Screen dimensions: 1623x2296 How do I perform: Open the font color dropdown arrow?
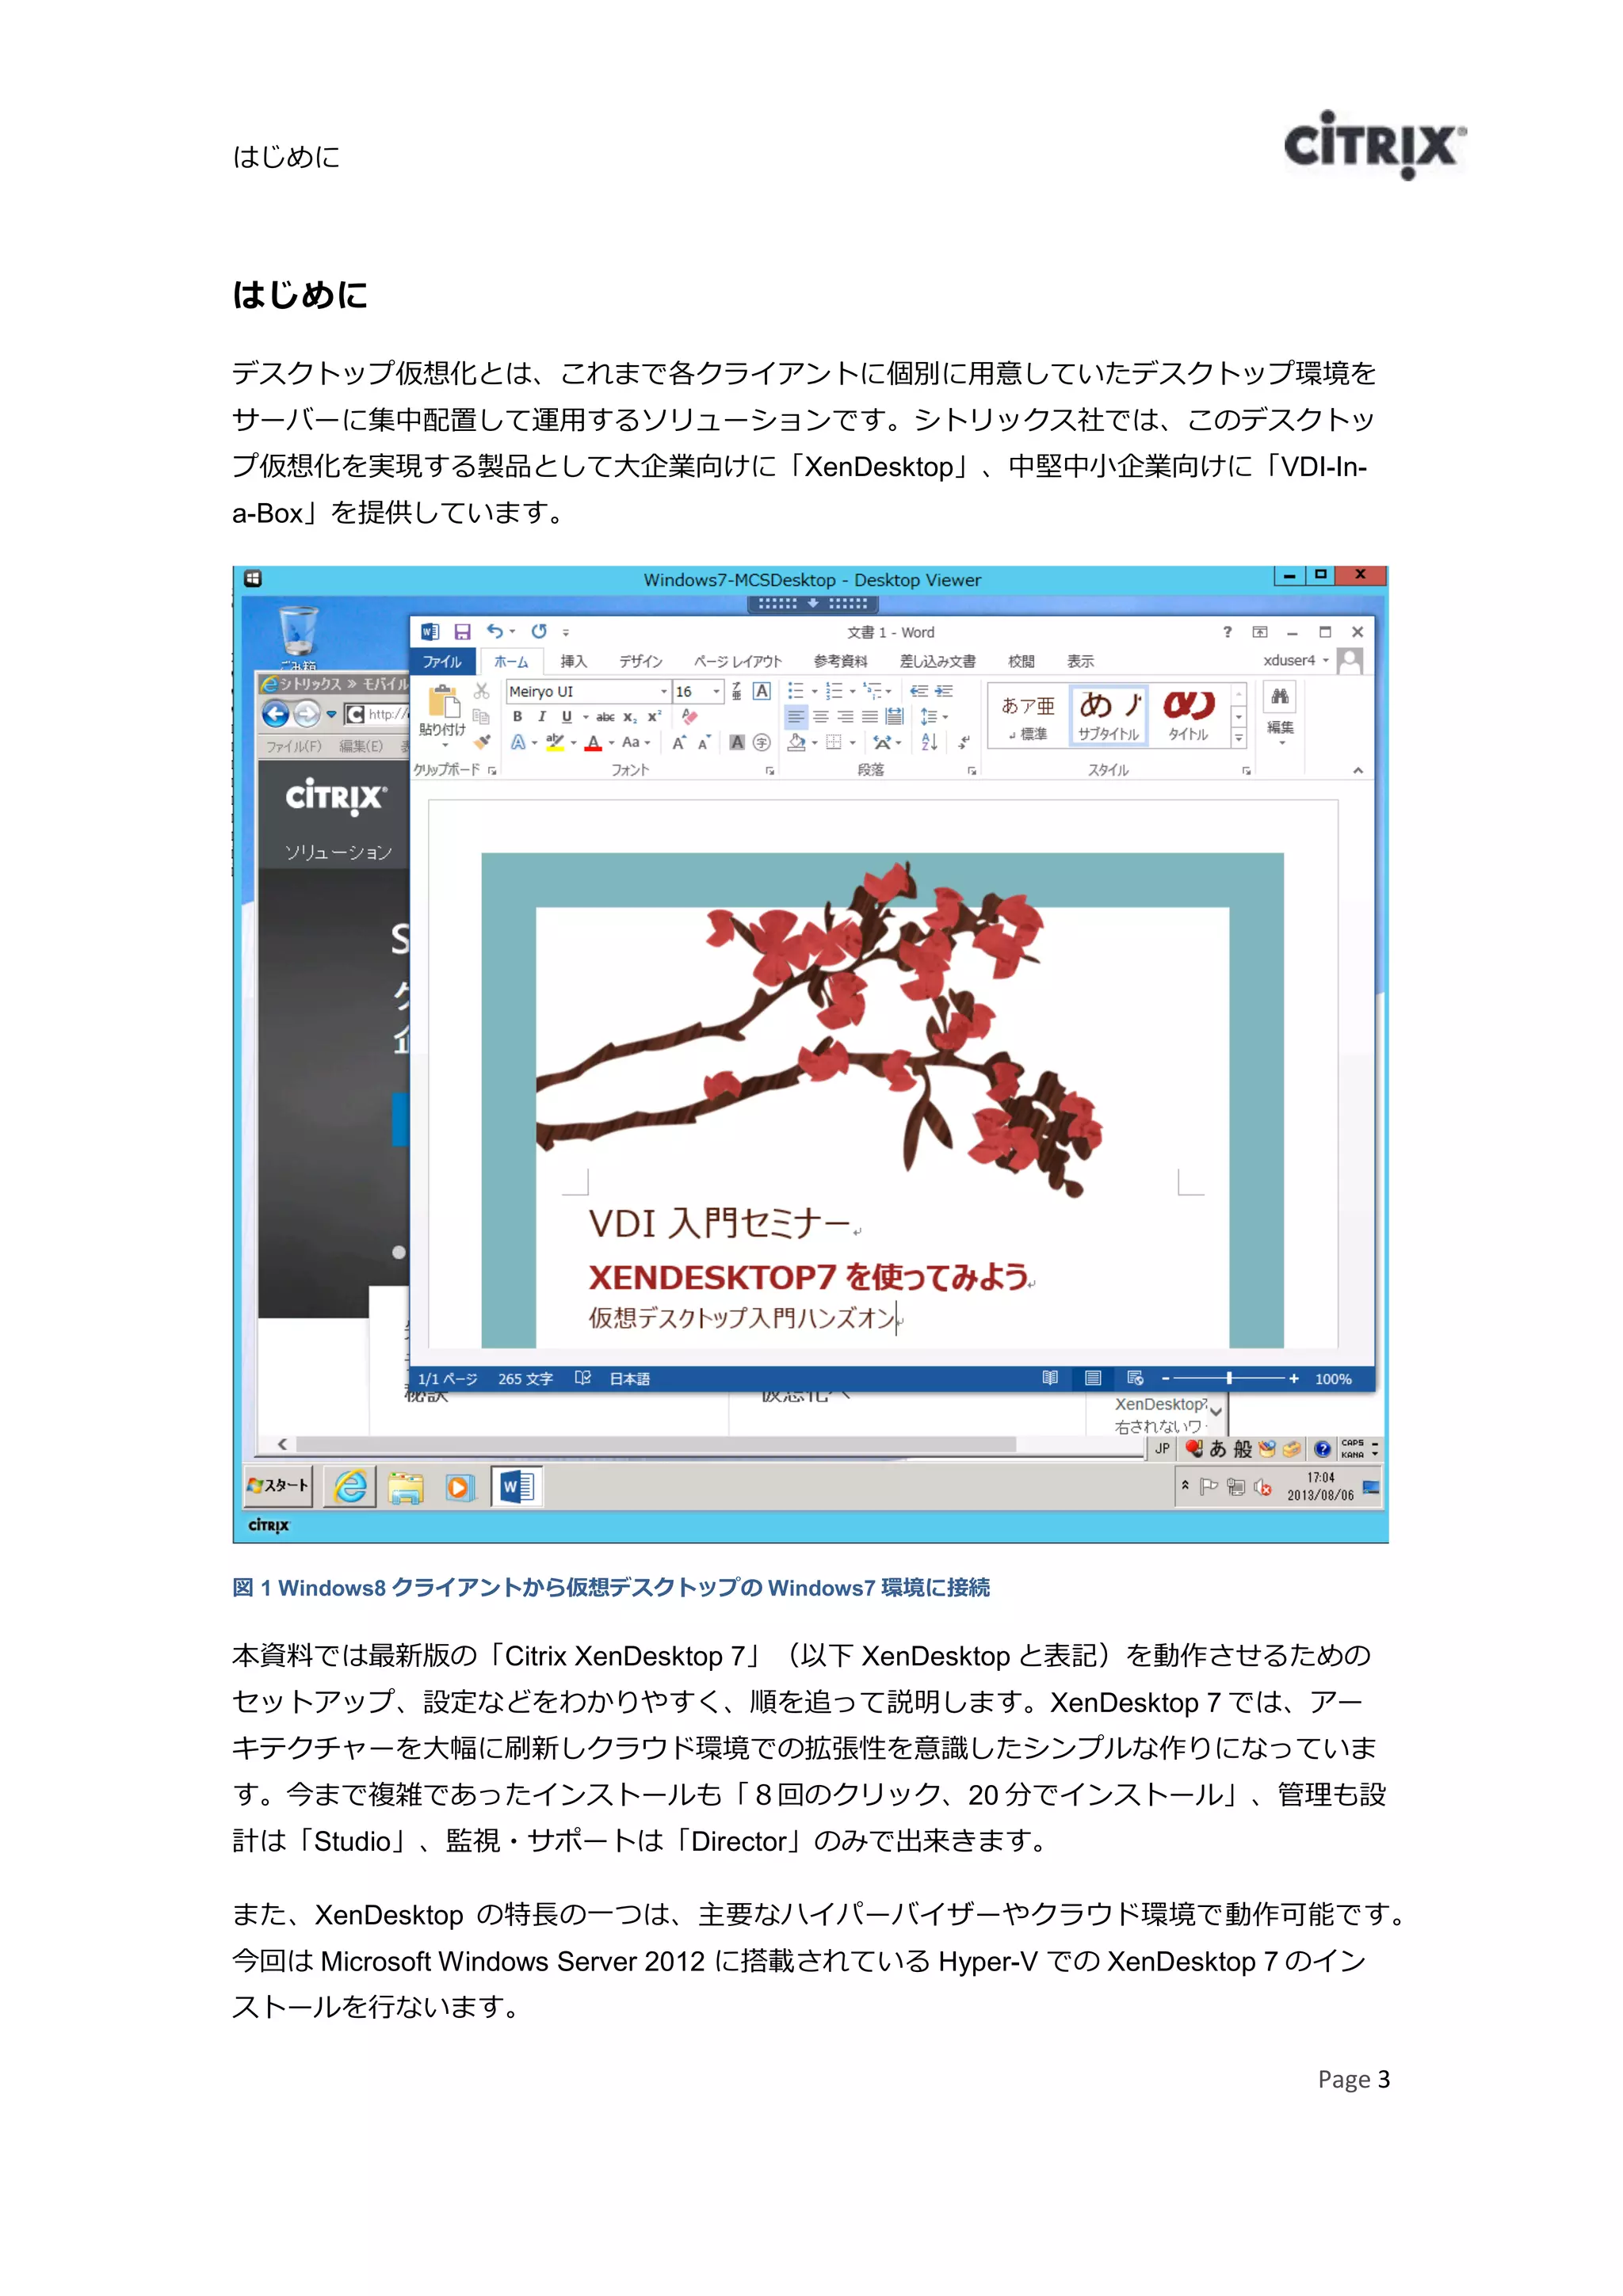pos(611,742)
